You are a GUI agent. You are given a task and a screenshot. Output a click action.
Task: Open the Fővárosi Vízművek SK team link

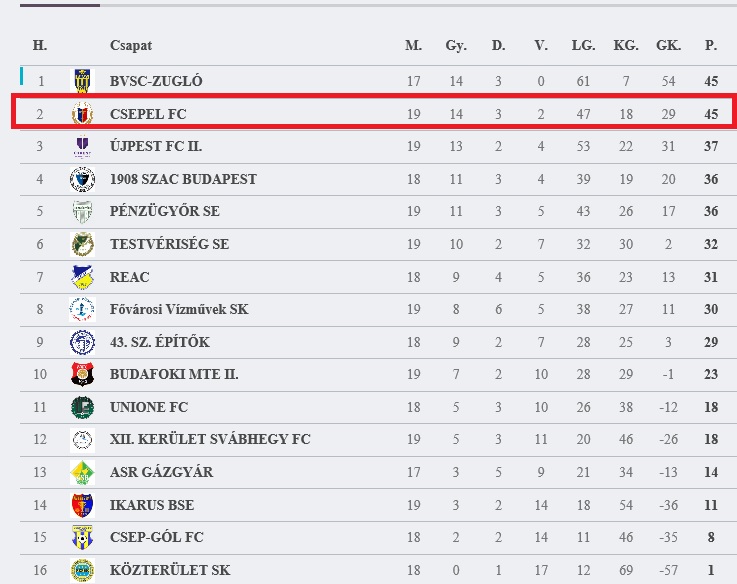[179, 309]
